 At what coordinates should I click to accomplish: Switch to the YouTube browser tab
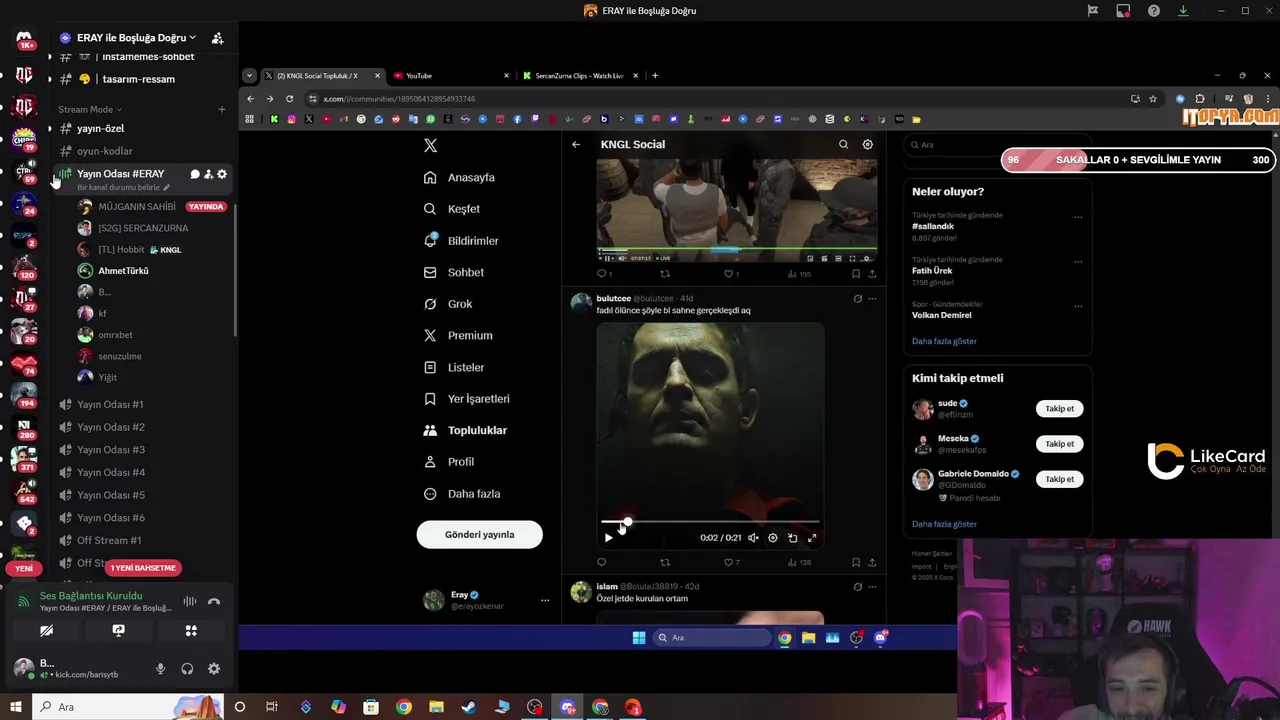(x=450, y=76)
